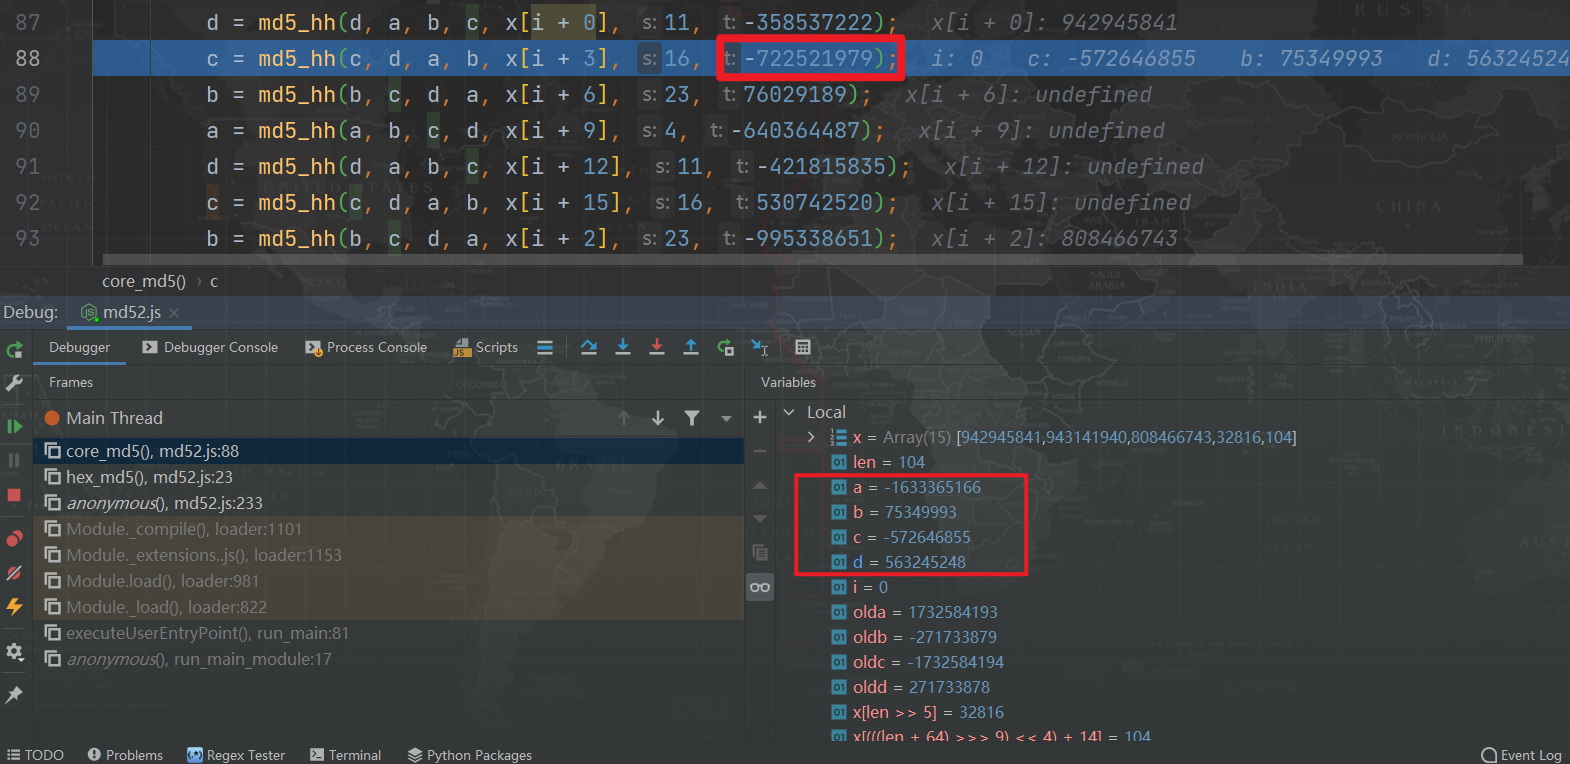Go to previous frame up arrow

[x=624, y=418]
